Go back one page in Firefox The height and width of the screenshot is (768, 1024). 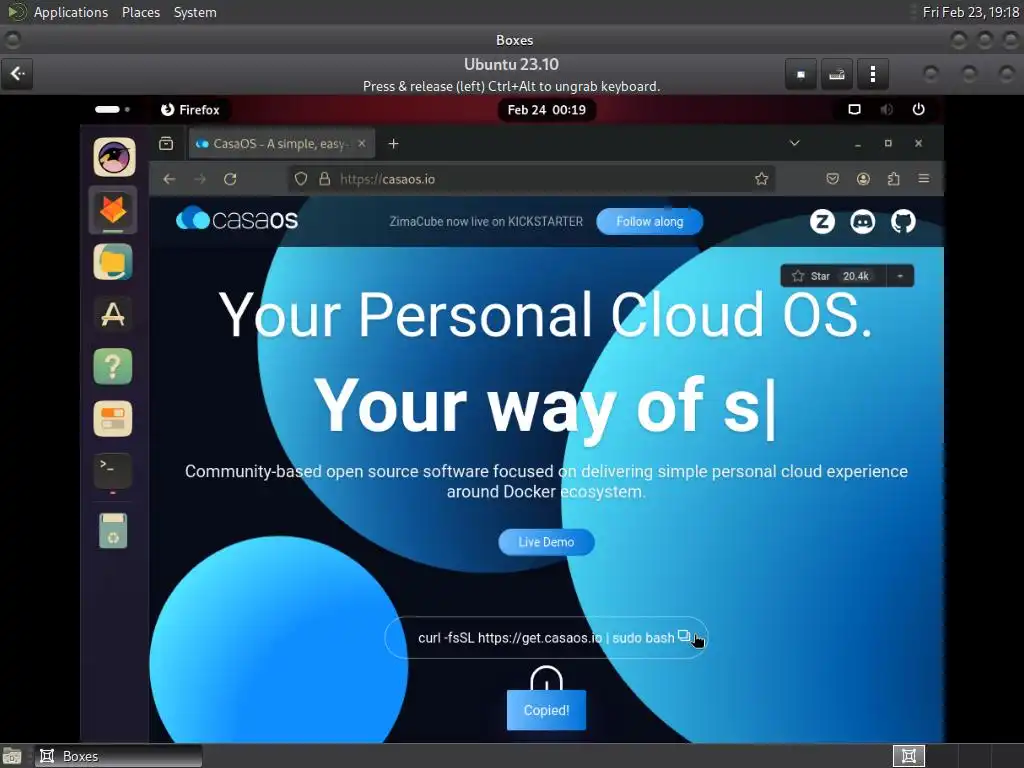point(169,179)
